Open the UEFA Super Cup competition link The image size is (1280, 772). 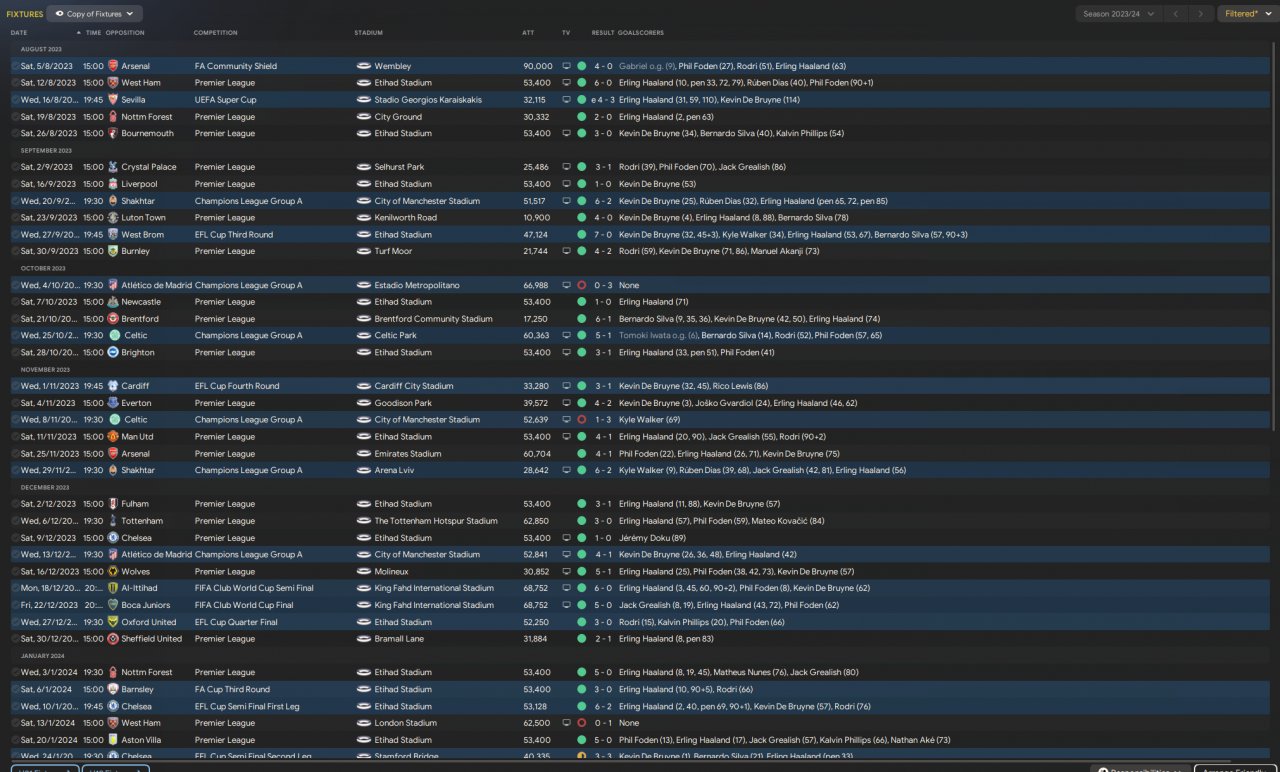(225, 100)
